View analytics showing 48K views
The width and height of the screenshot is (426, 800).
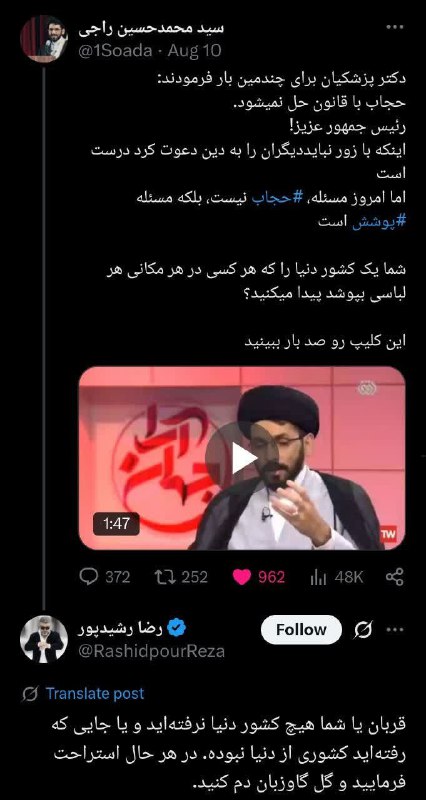coord(337,577)
